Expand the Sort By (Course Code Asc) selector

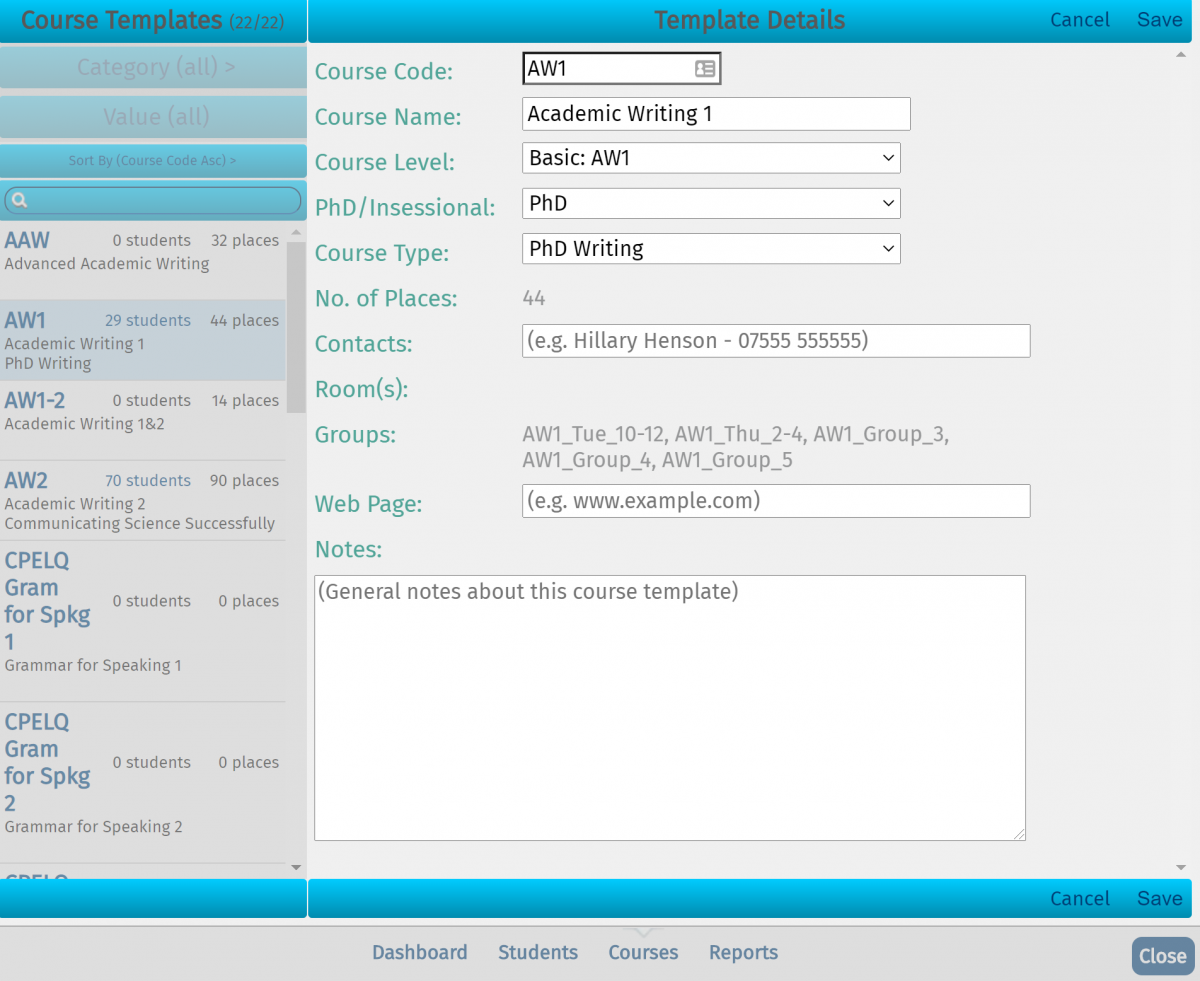point(153,161)
